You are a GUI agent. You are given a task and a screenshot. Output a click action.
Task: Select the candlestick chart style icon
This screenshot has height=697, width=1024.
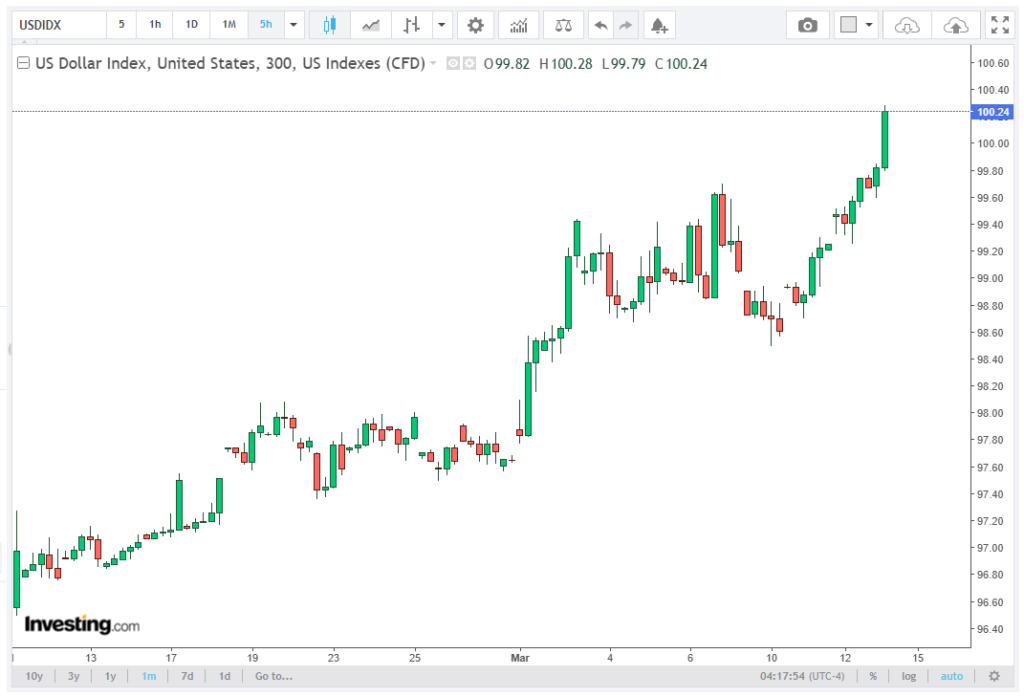[x=330, y=25]
